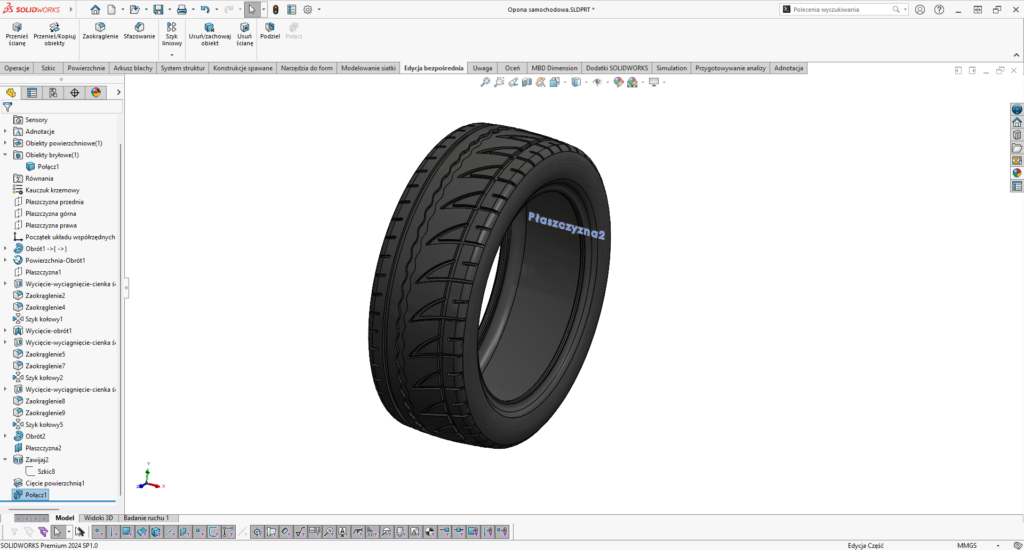Click the section view icon in view toolbar
Viewport: 1024px width, 550px height.
527,82
